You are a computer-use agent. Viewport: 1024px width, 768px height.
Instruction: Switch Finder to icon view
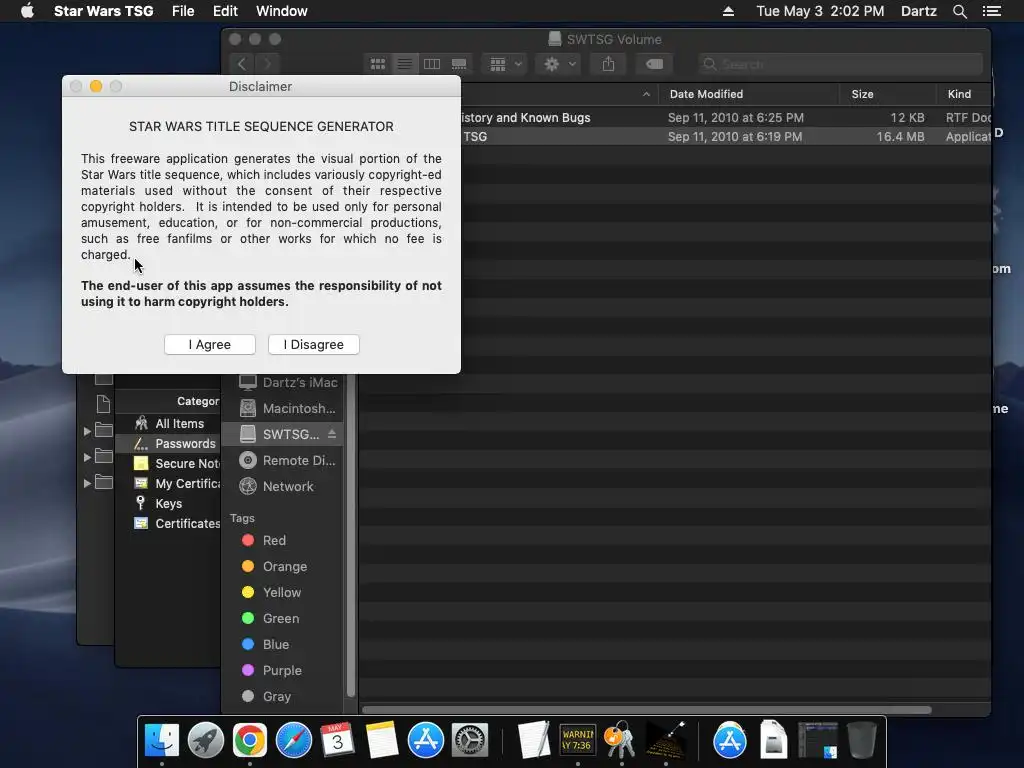(377, 64)
